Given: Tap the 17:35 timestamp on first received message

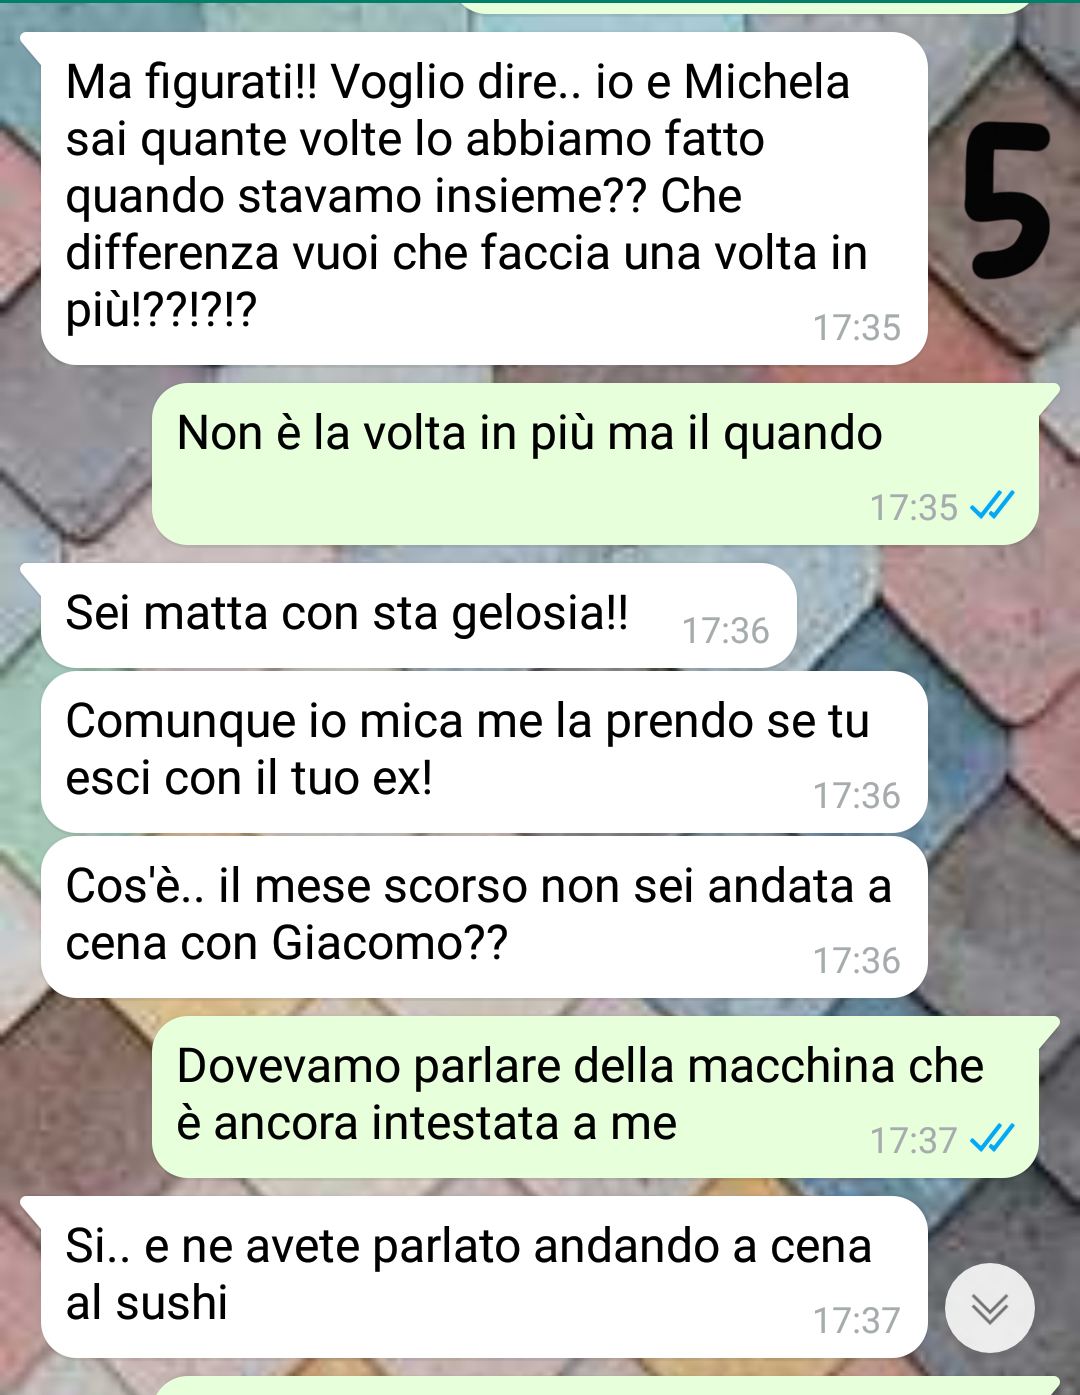Looking at the screenshot, I should click(x=857, y=328).
